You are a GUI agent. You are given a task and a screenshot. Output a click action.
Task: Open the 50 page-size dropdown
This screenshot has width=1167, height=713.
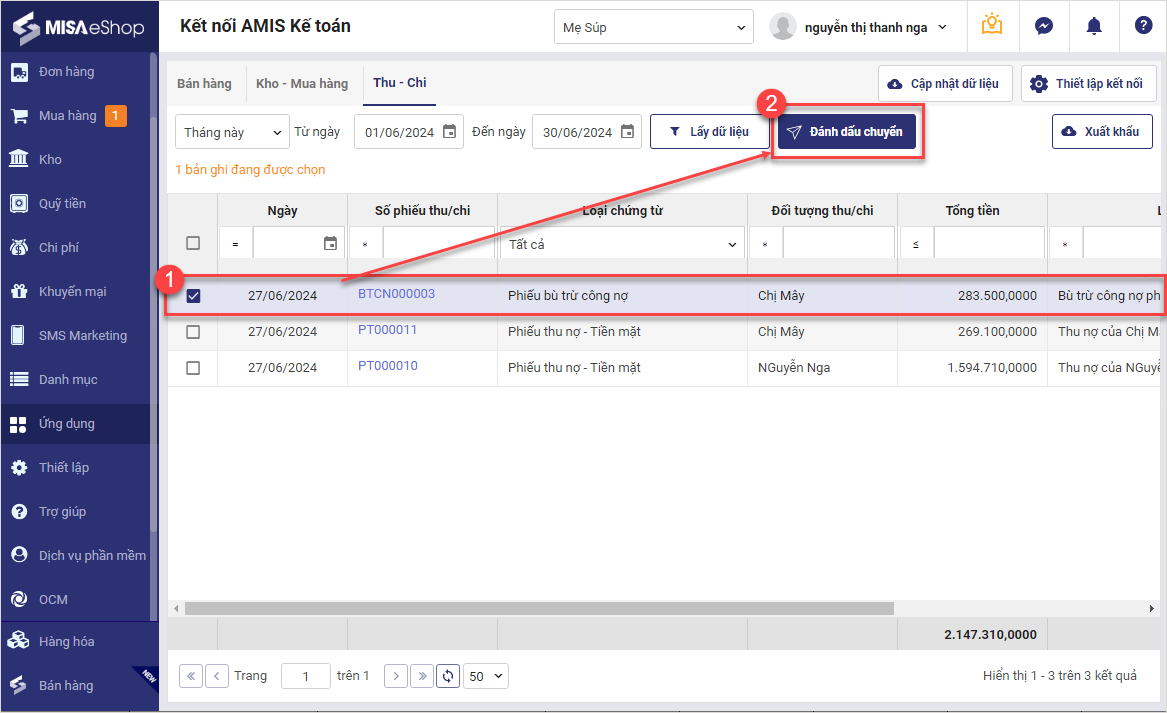coord(485,676)
